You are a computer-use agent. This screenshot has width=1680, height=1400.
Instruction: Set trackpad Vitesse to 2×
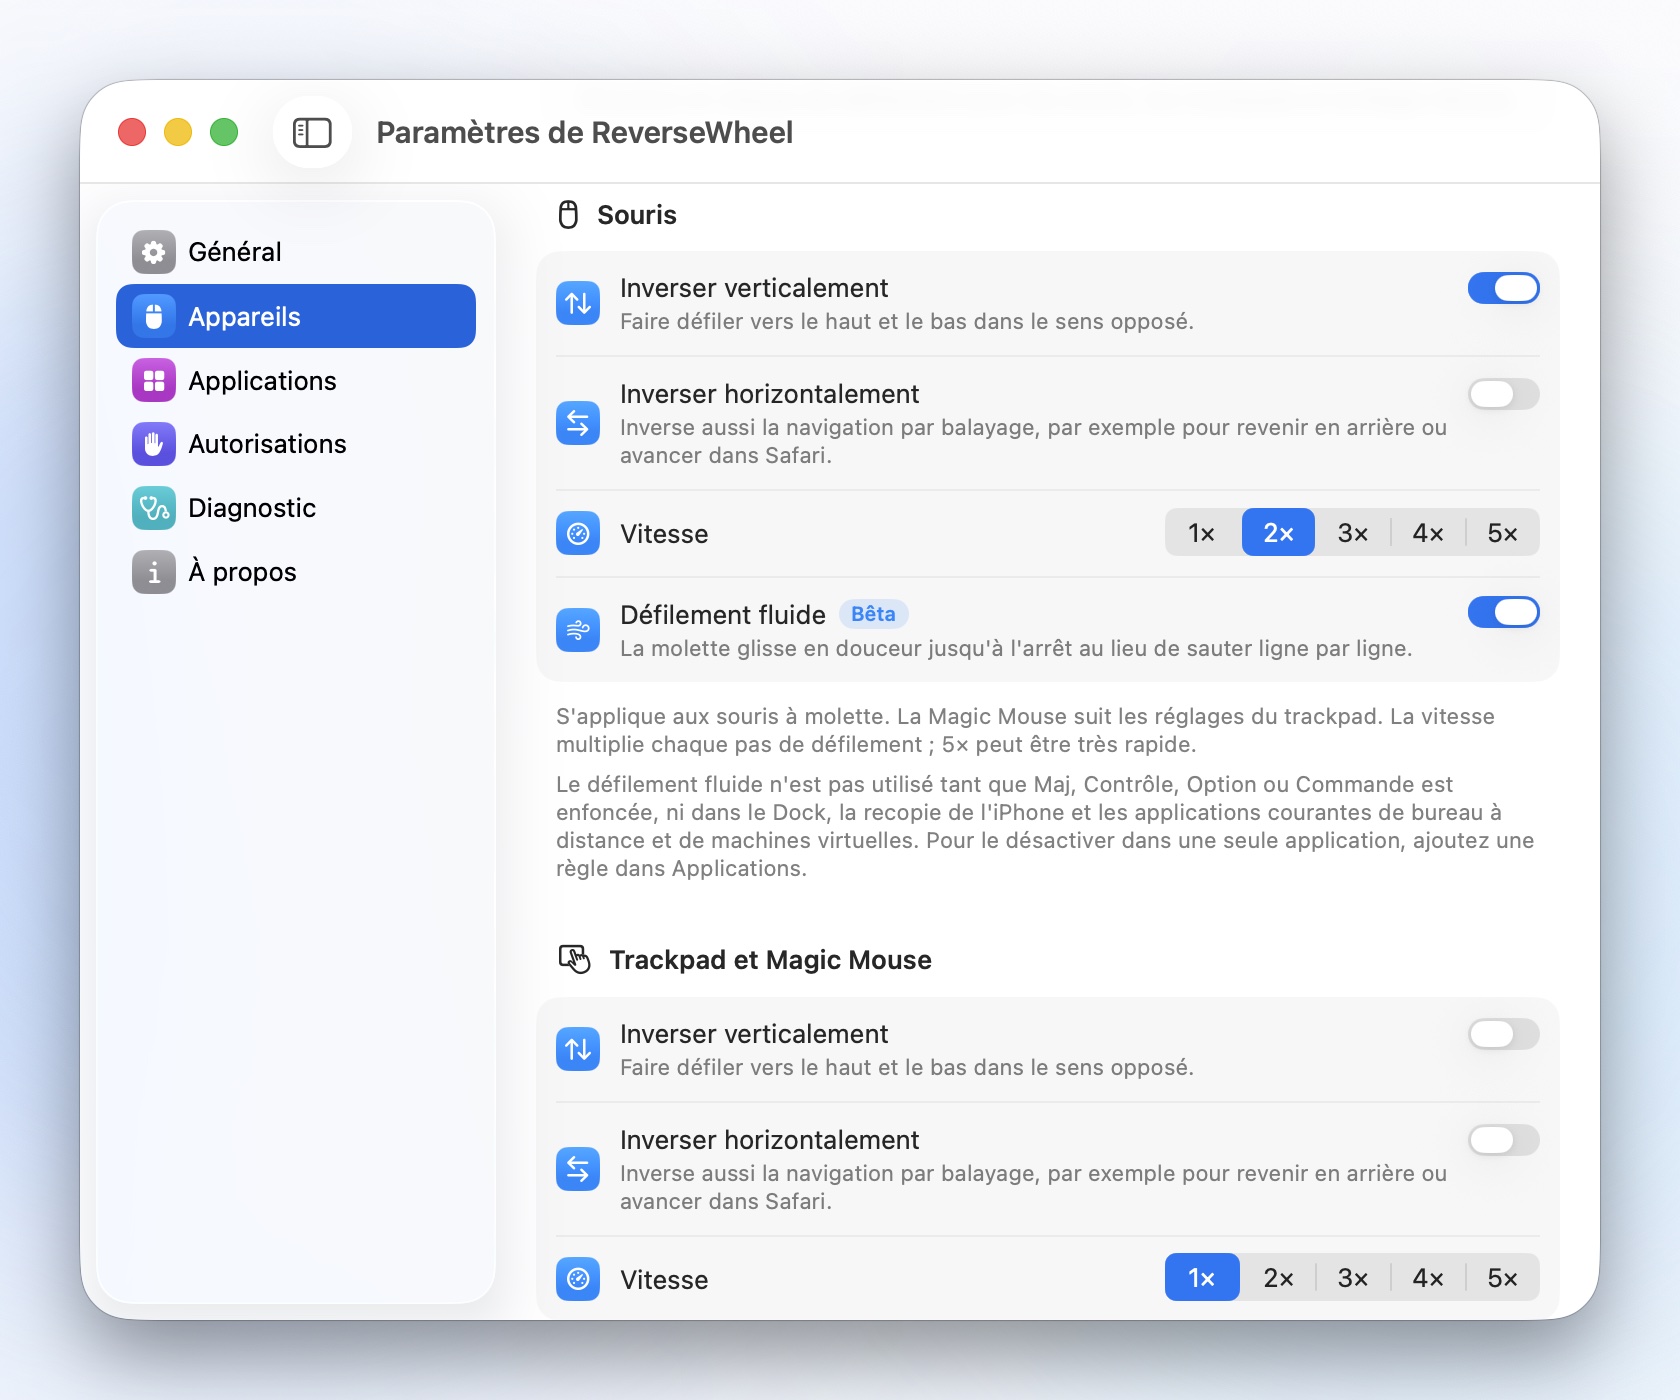click(x=1278, y=1278)
